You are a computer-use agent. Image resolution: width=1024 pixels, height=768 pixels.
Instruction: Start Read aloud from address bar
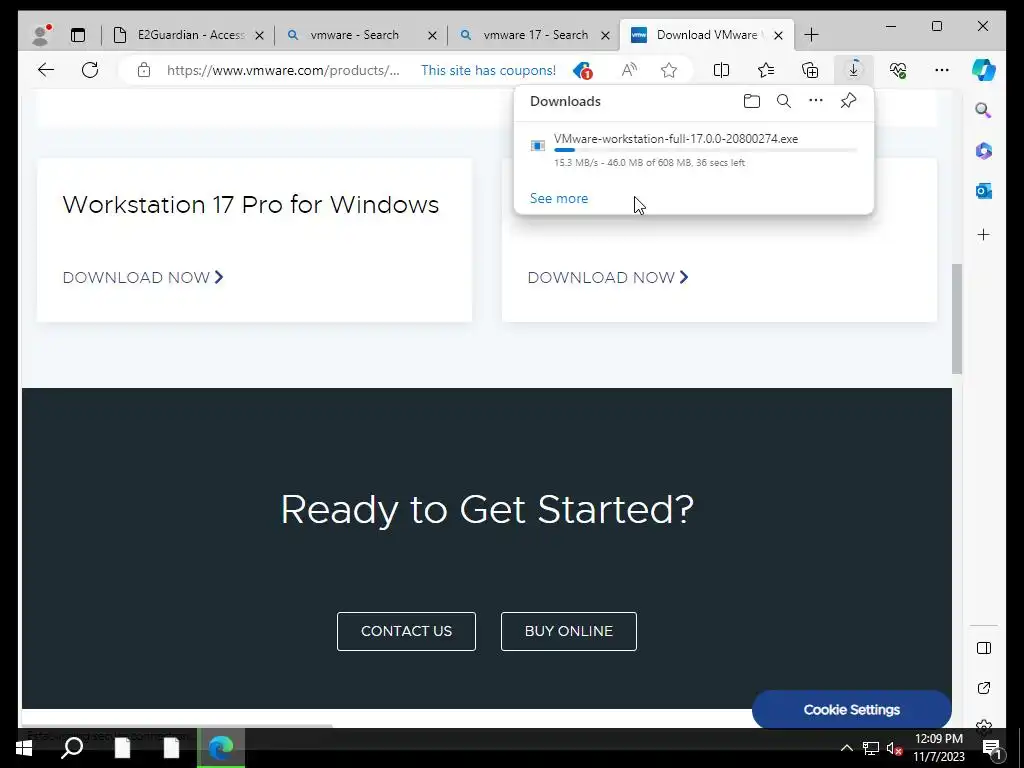pyautogui.click(x=629, y=70)
